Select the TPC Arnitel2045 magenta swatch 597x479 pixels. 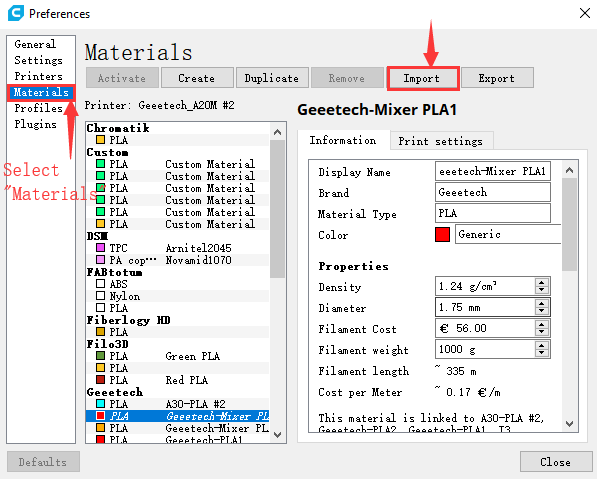click(x=101, y=247)
